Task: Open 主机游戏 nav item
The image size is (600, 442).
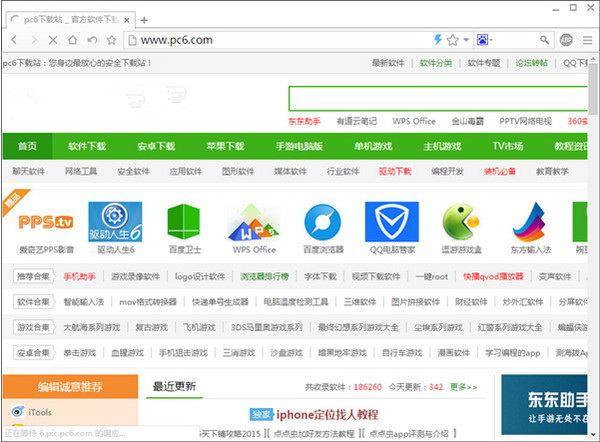Action: (x=442, y=146)
